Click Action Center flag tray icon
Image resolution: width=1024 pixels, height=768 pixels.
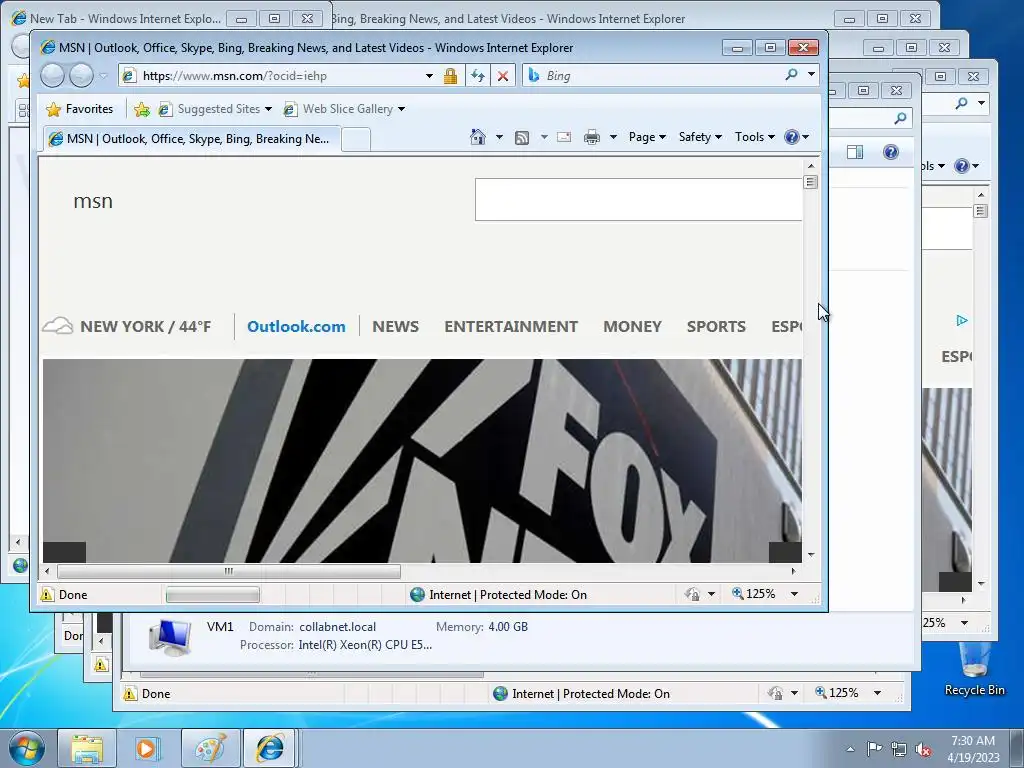tap(874, 748)
